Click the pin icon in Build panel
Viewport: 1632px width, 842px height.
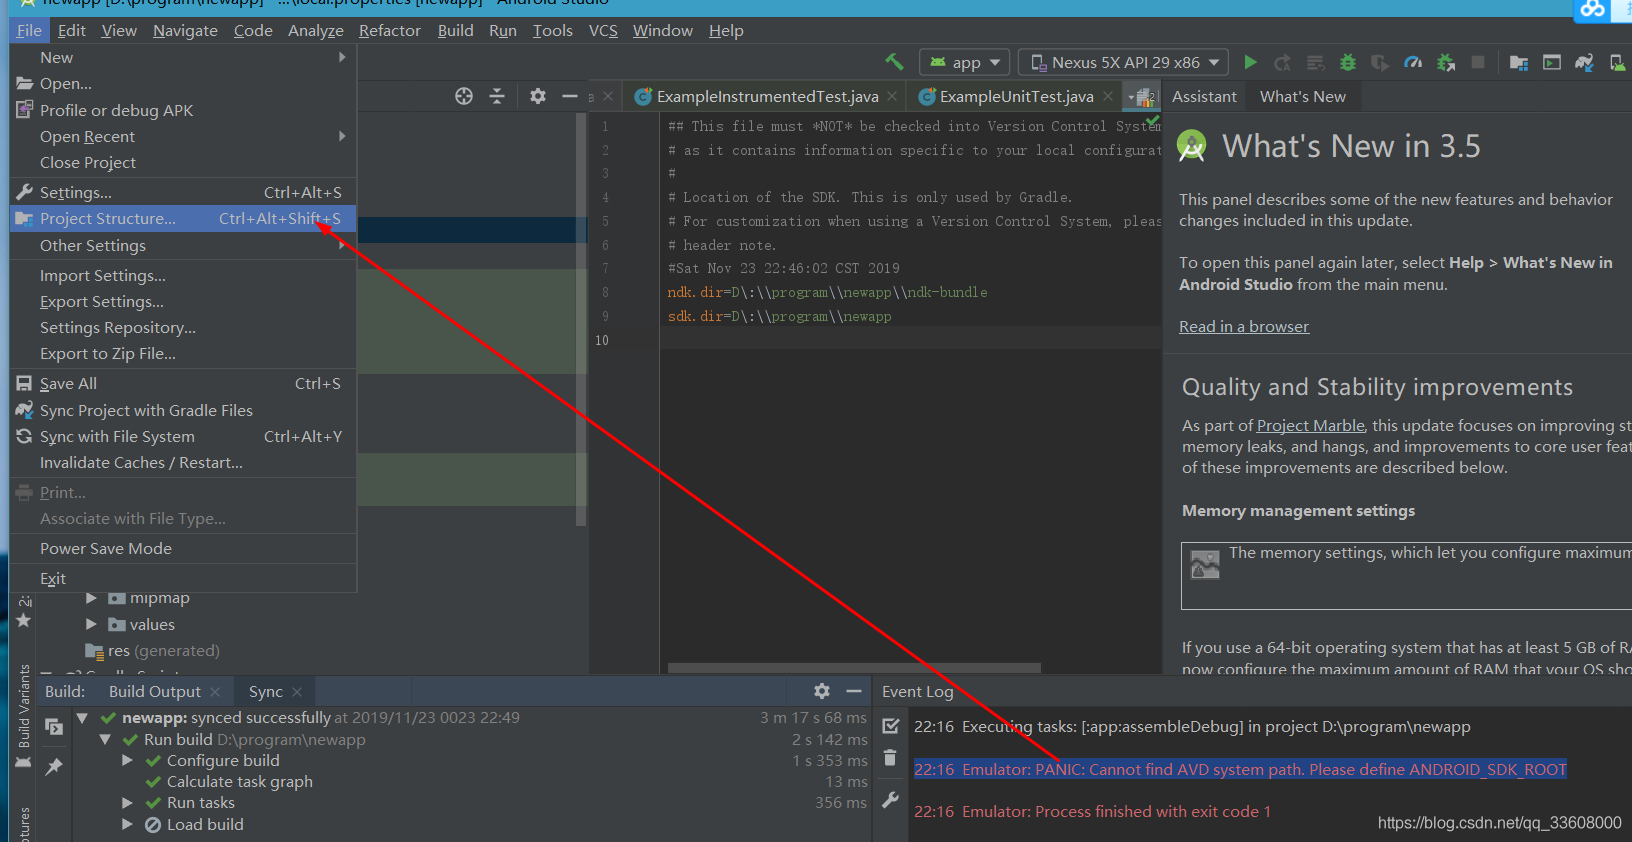(x=54, y=766)
